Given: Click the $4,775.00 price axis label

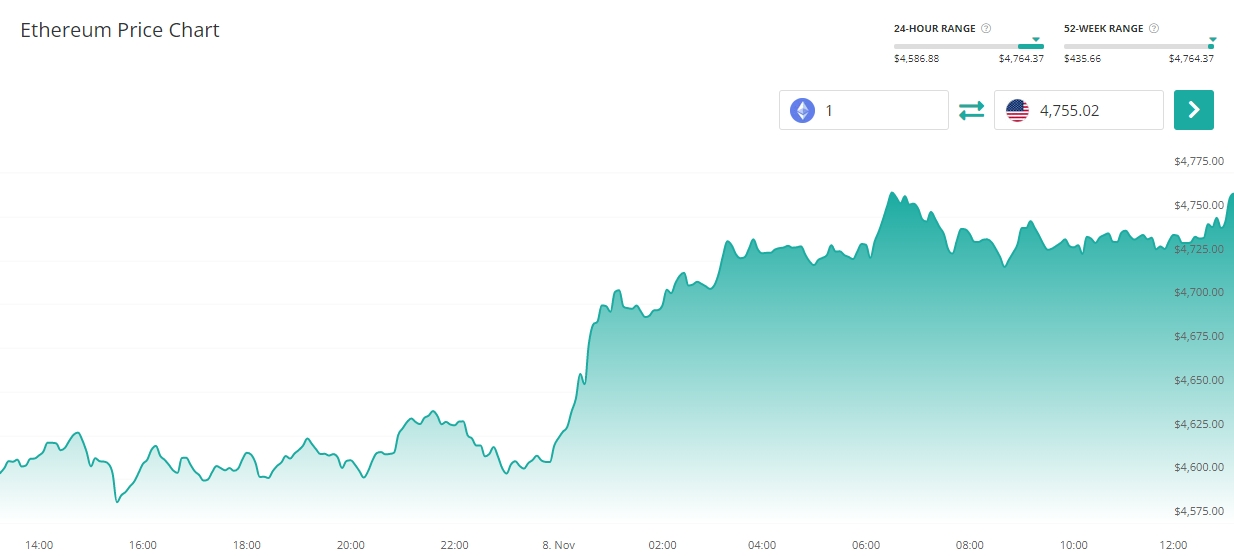Looking at the screenshot, I should [1198, 161].
